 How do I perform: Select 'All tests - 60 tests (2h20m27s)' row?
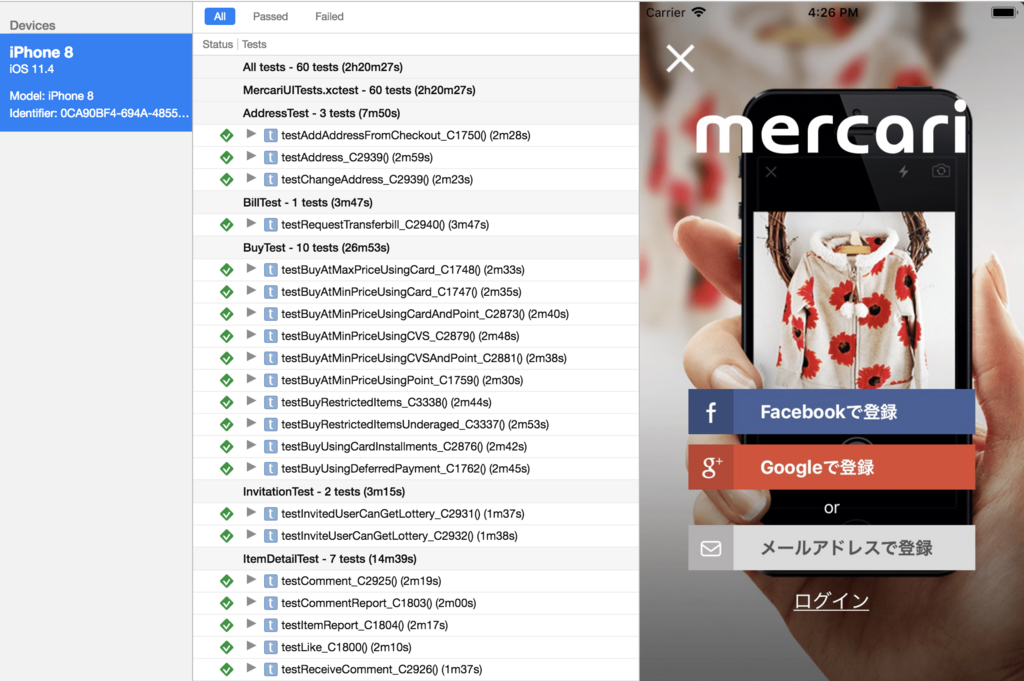pos(416,67)
